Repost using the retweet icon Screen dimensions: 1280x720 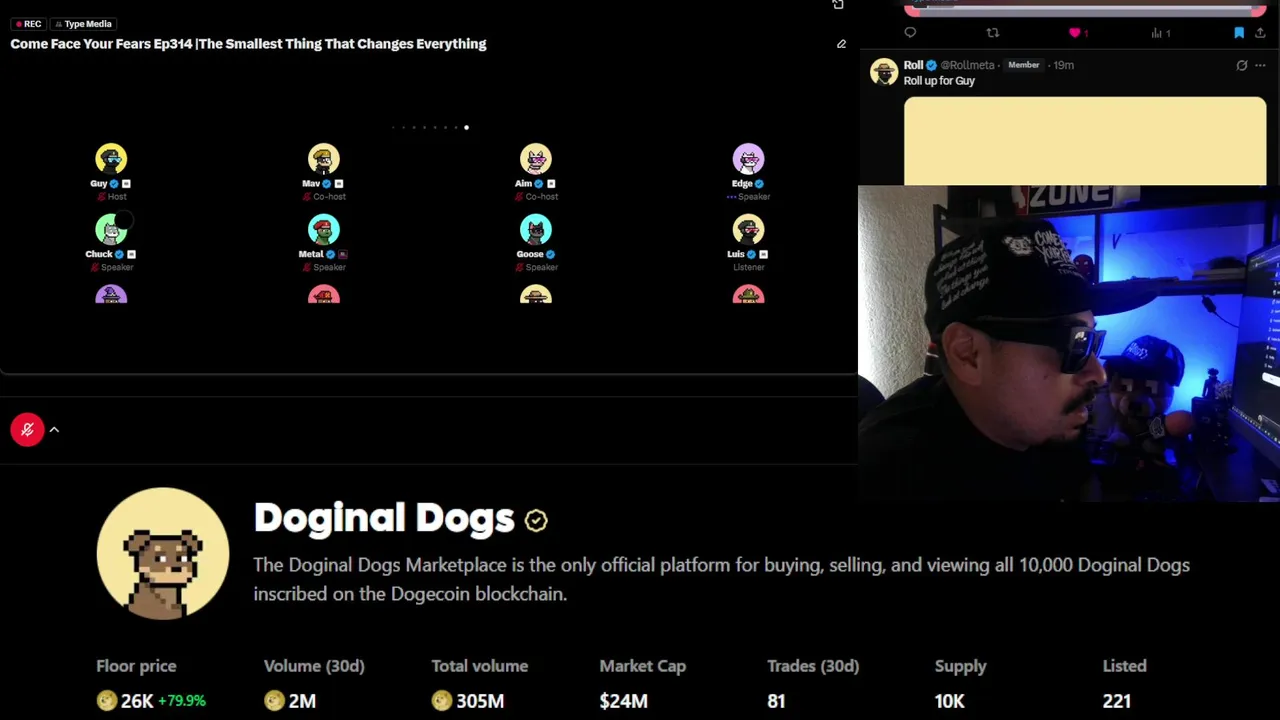992,33
